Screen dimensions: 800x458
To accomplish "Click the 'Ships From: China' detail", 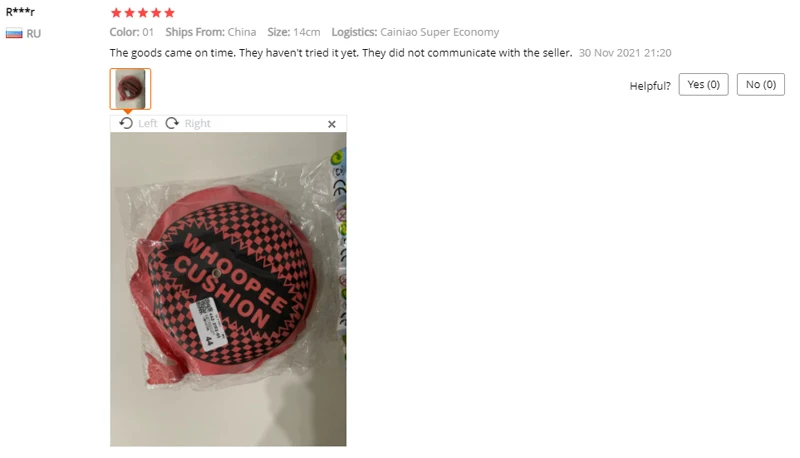I will 211,32.
